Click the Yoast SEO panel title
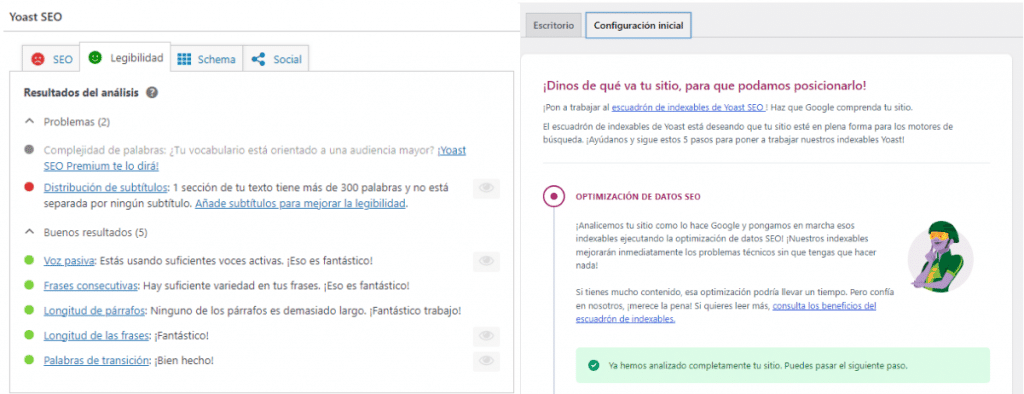The width and height of the screenshot is (1024, 394). [35, 18]
